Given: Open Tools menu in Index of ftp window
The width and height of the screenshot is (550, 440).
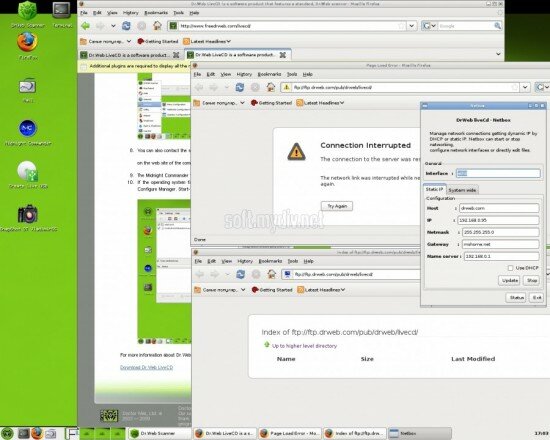Looking at the screenshot, I should click(x=293, y=261).
